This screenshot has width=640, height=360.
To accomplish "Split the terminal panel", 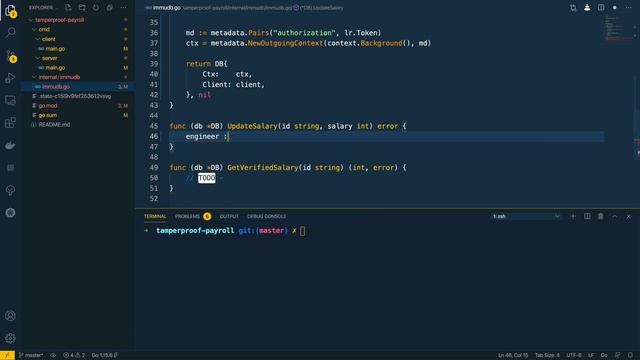I will pos(587,216).
